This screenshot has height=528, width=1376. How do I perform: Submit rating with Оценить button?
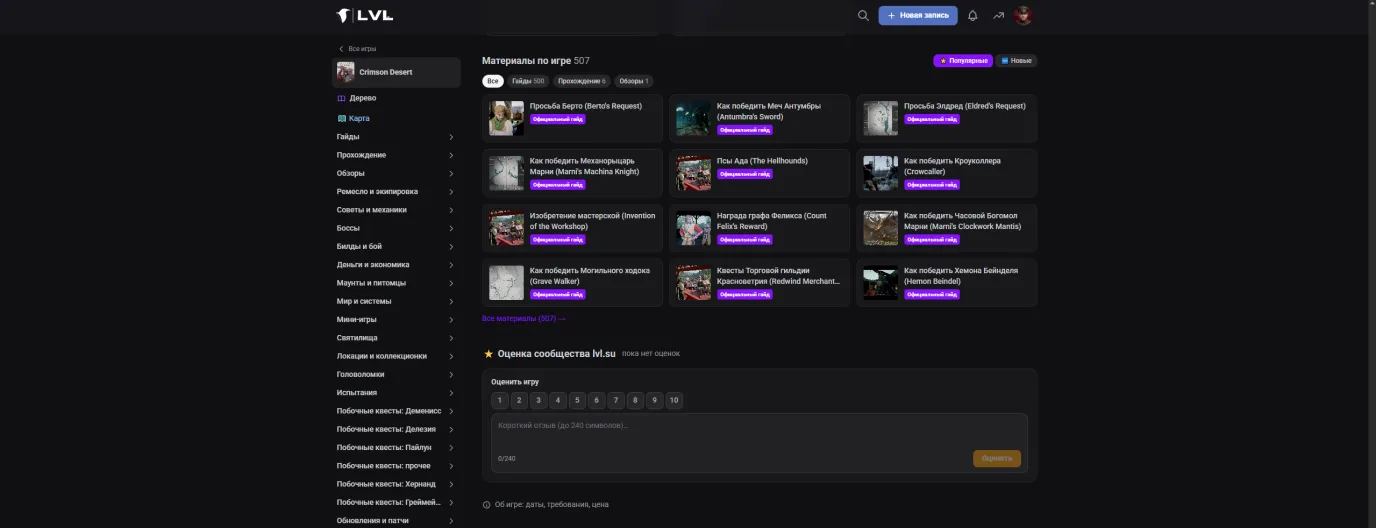(x=997, y=458)
